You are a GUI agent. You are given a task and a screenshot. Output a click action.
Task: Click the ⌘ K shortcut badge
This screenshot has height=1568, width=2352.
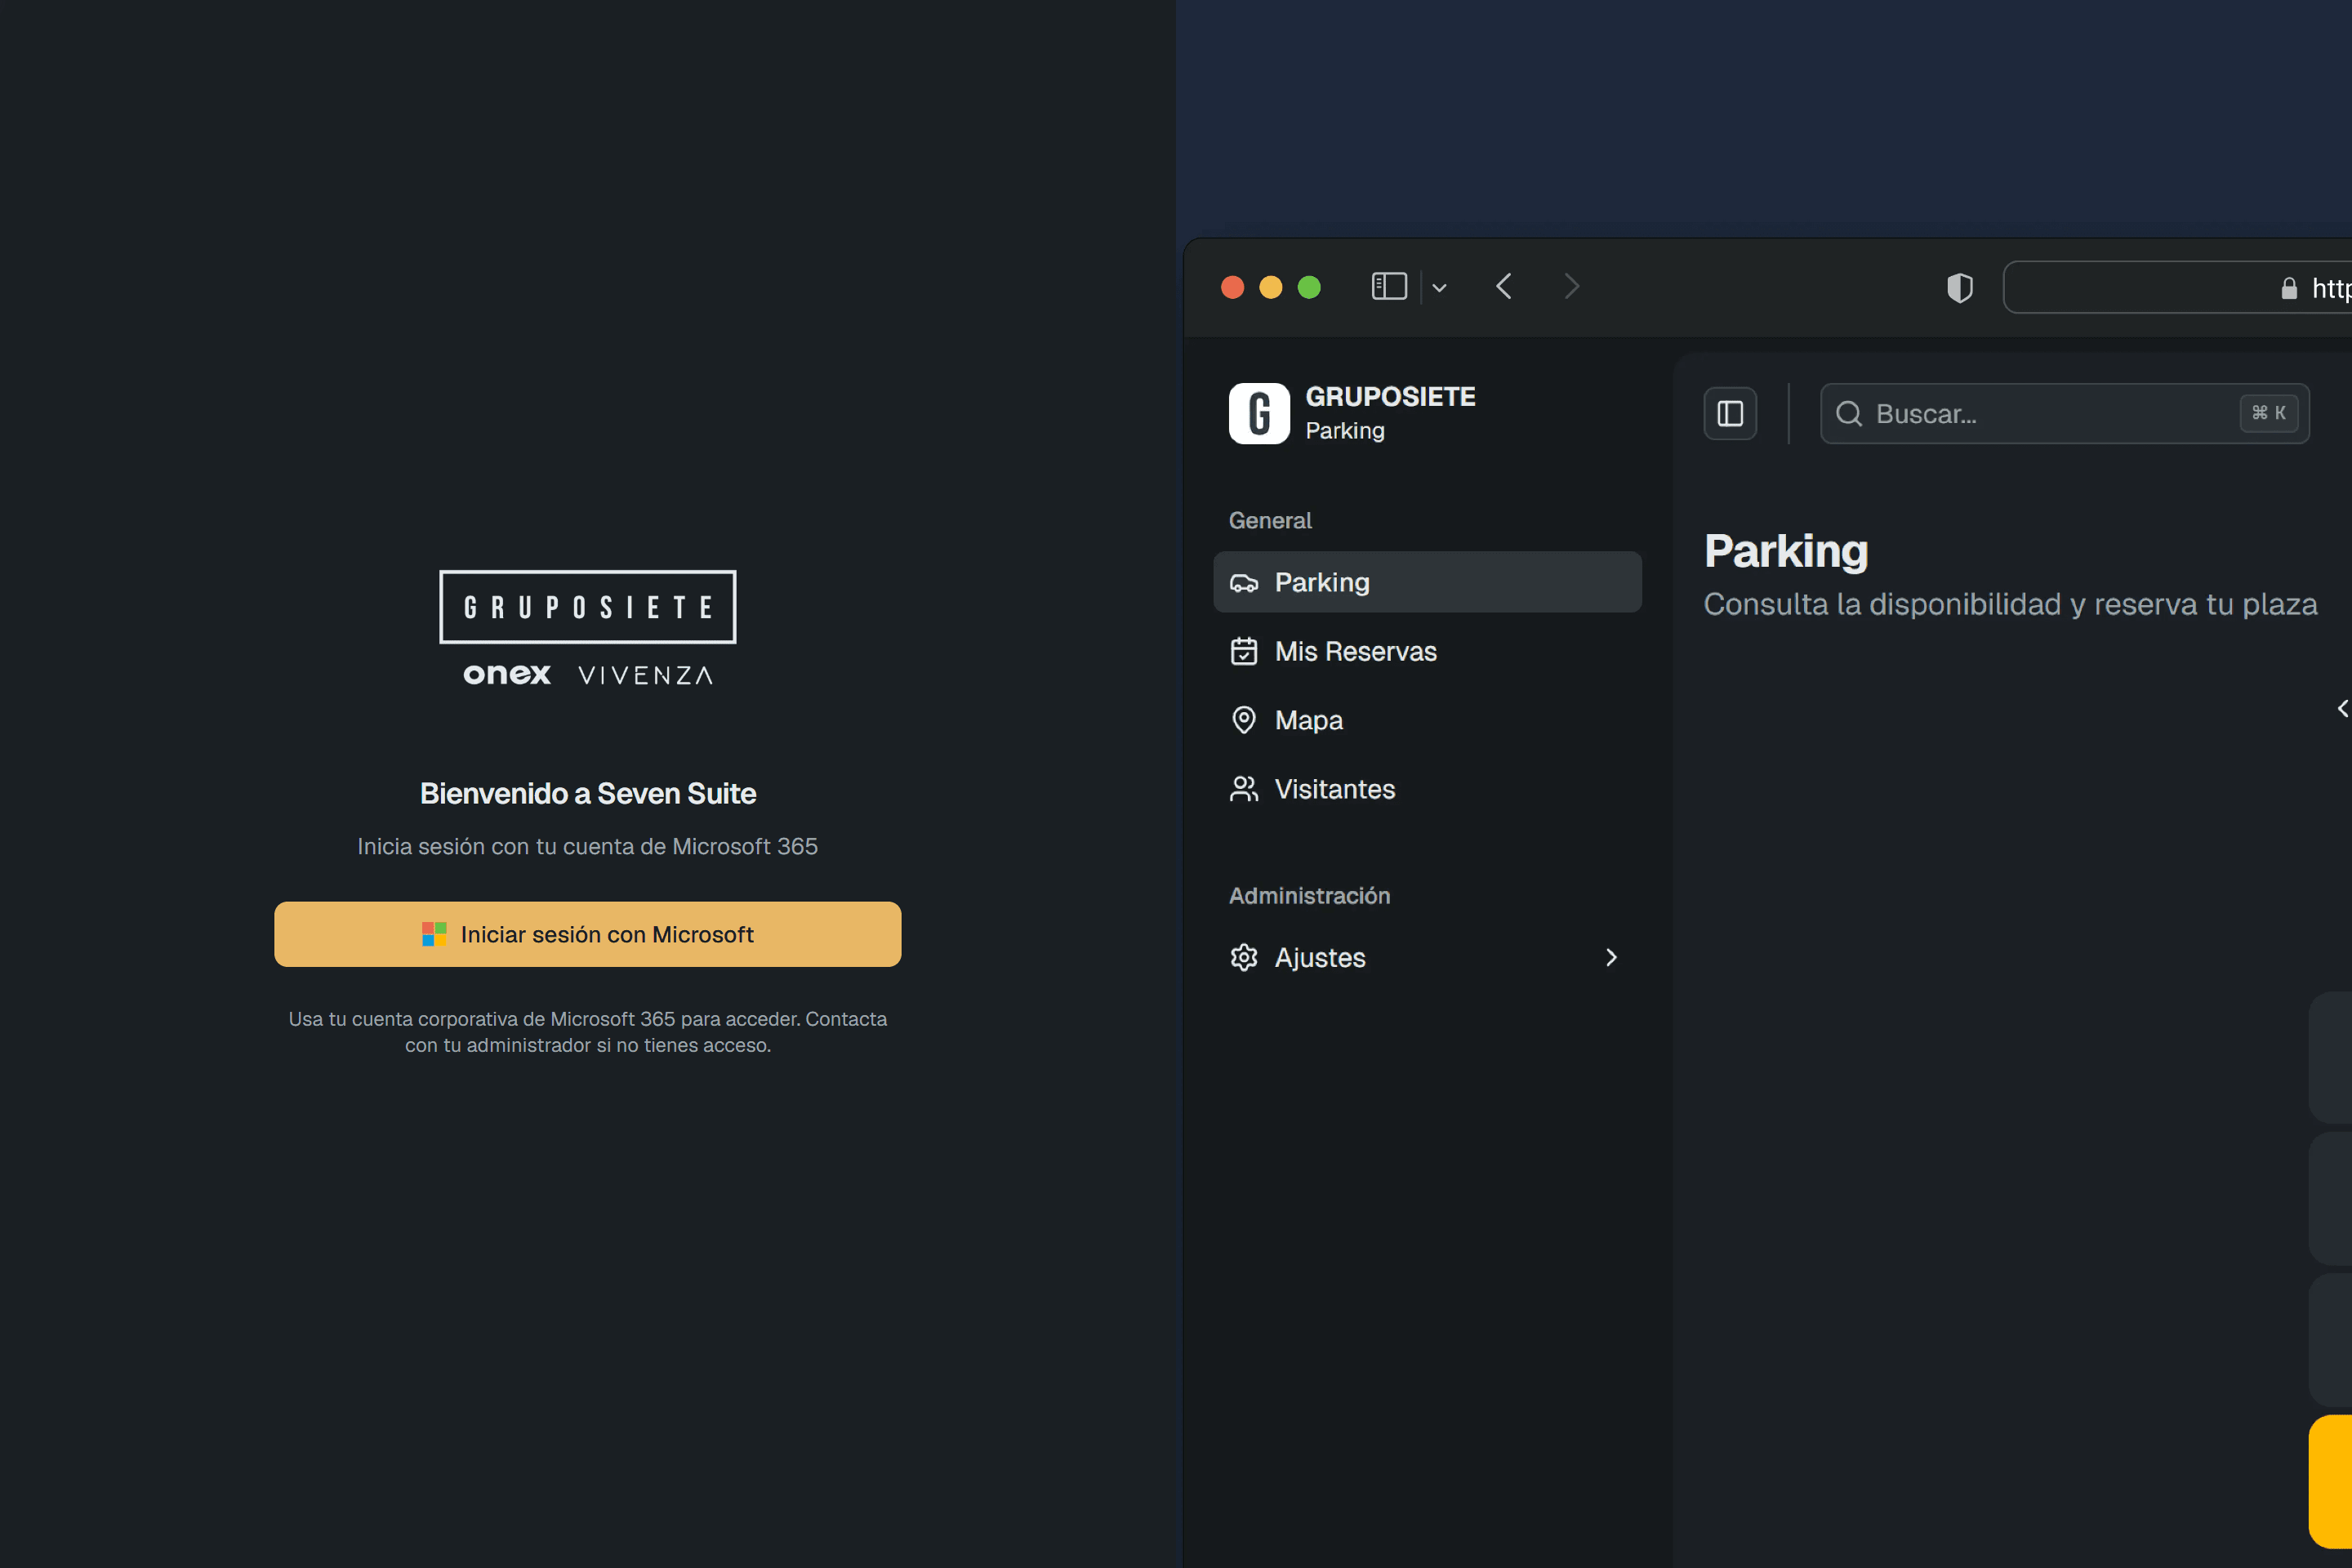[x=2268, y=413]
